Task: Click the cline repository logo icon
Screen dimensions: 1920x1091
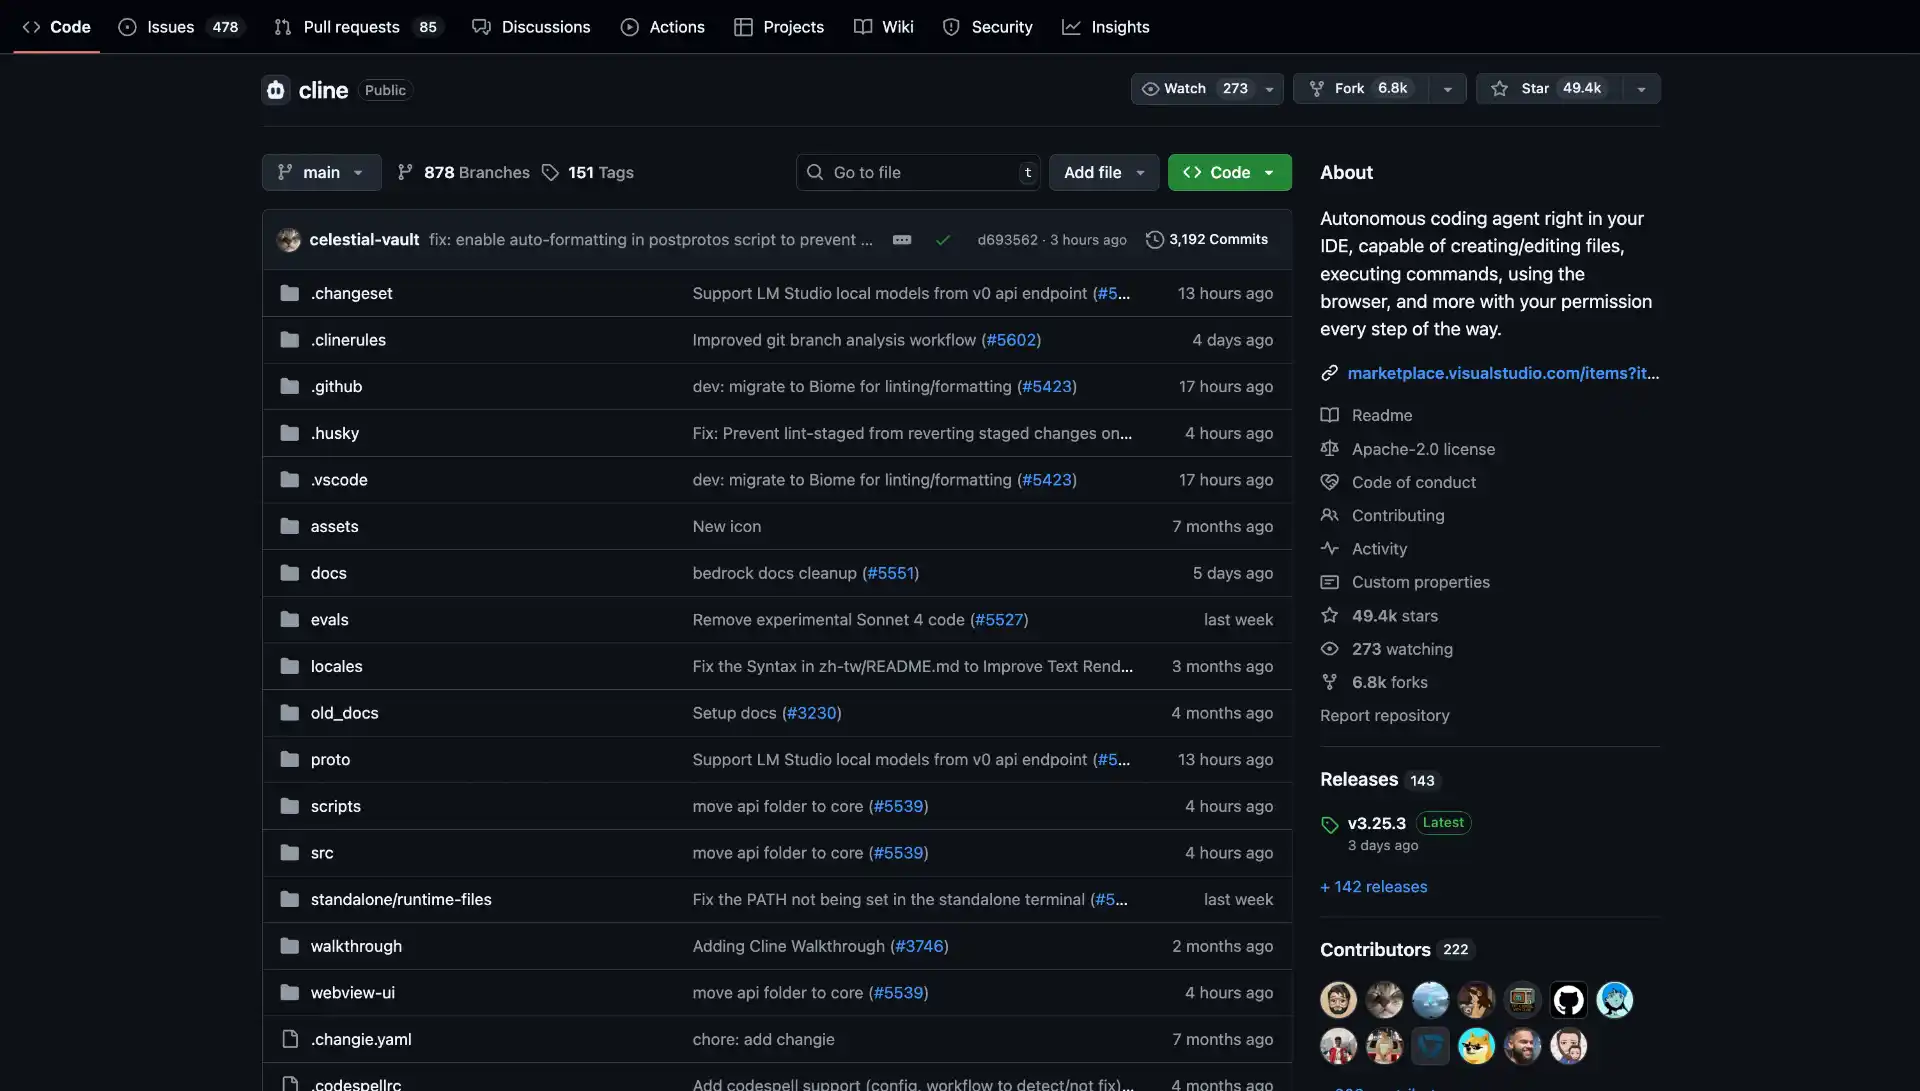Action: click(x=276, y=90)
